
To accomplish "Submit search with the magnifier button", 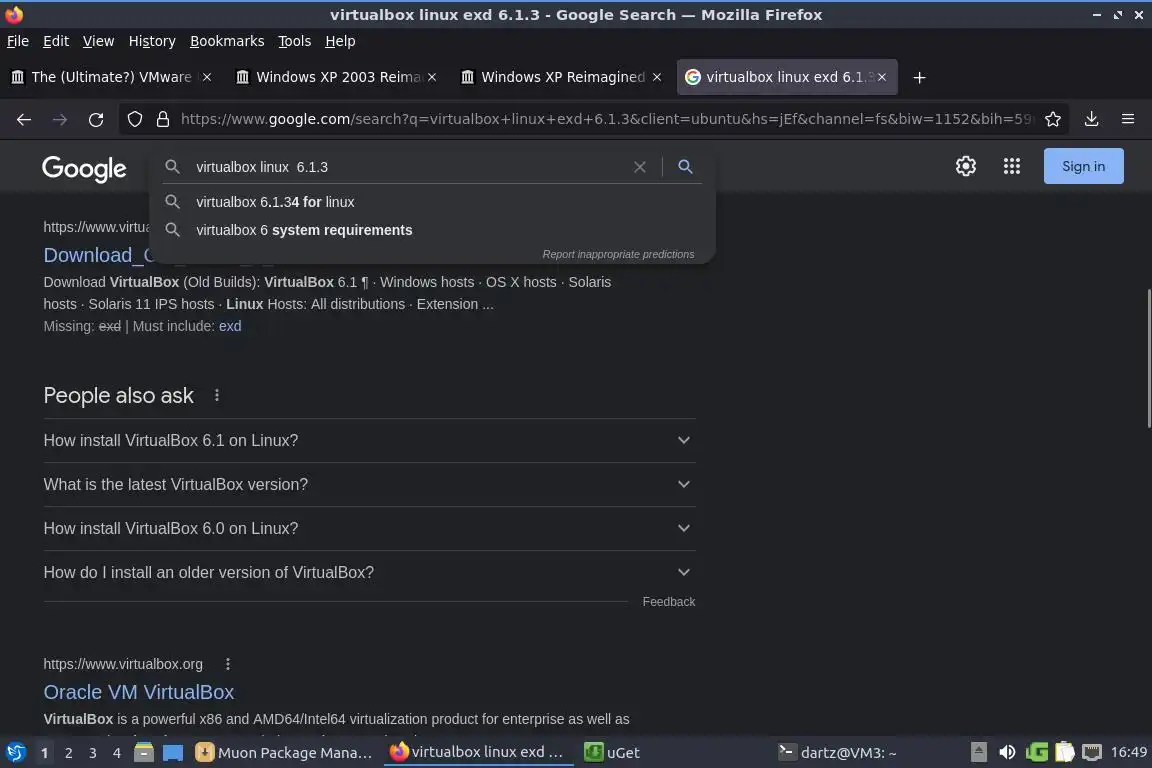I will 685,167.
